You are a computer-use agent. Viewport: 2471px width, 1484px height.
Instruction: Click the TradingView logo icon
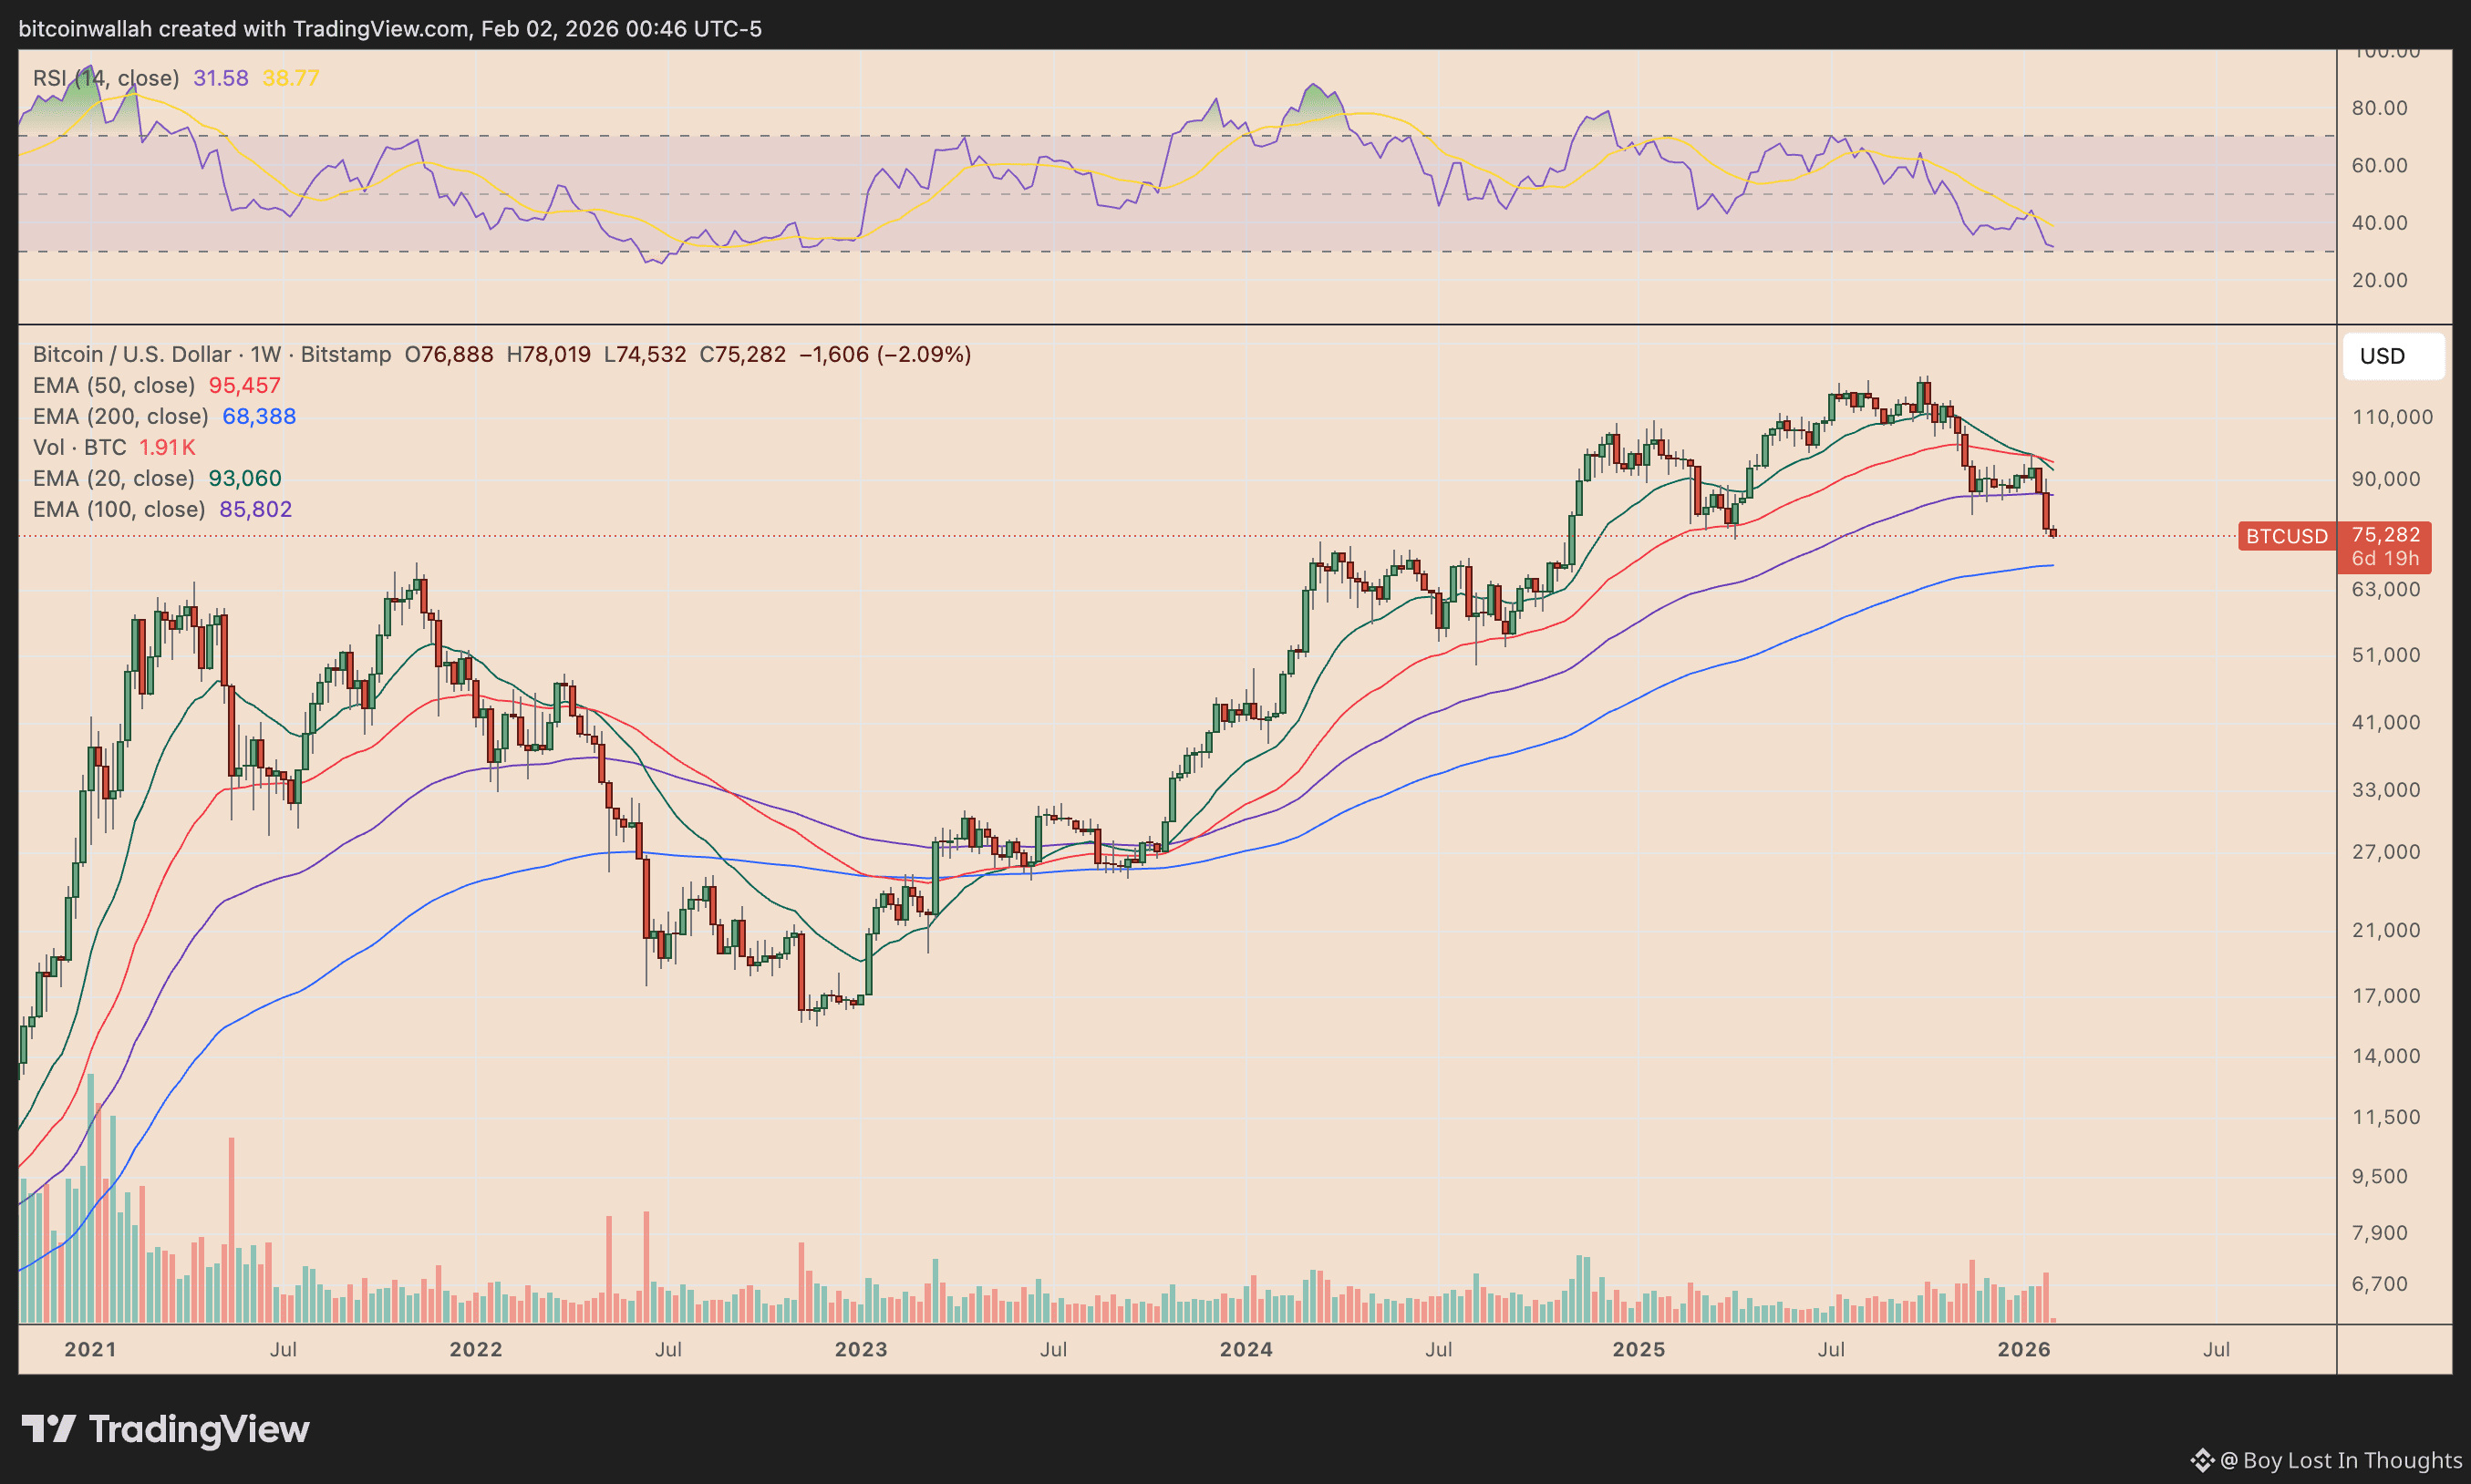(48, 1428)
